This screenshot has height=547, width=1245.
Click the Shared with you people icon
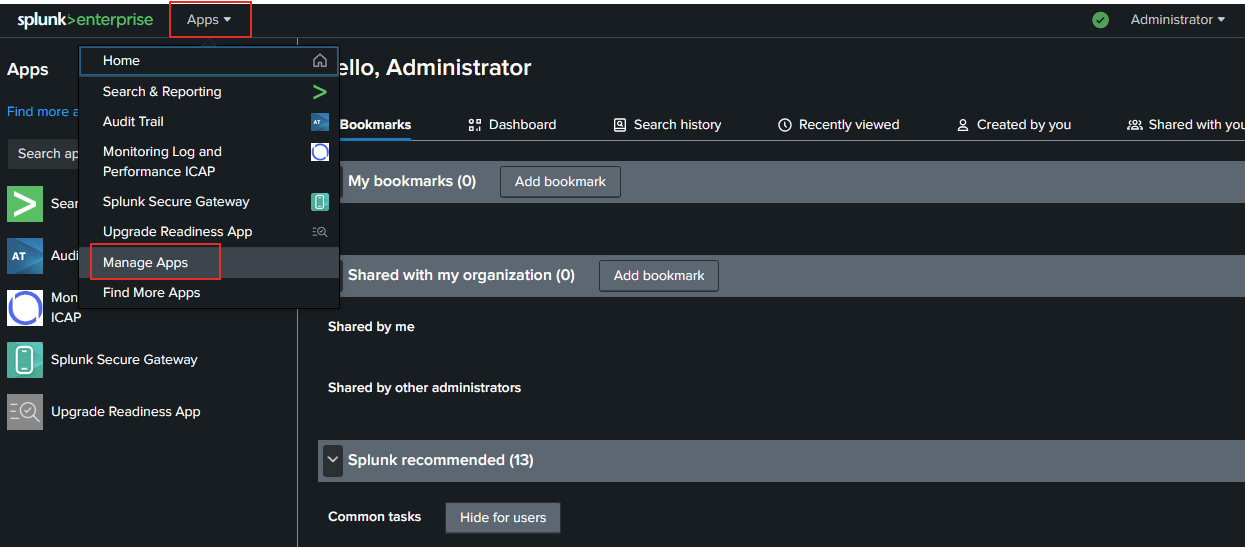1135,125
